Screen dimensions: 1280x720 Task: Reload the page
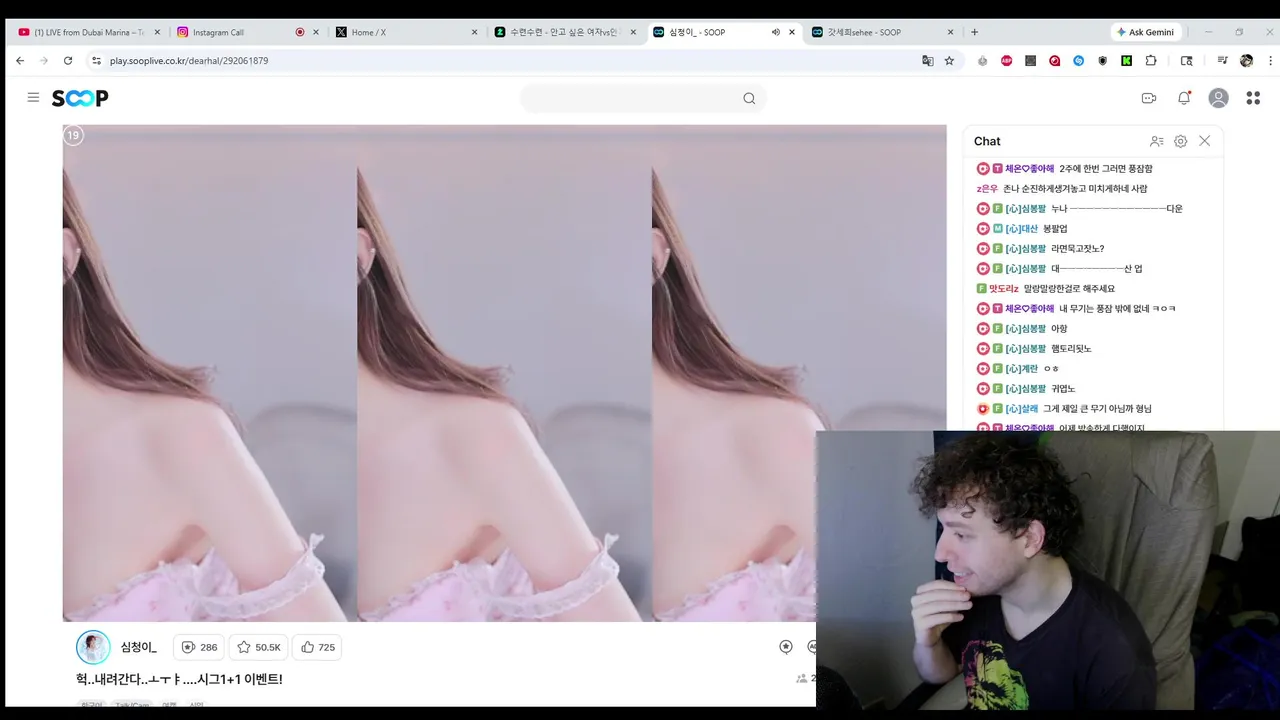68,61
